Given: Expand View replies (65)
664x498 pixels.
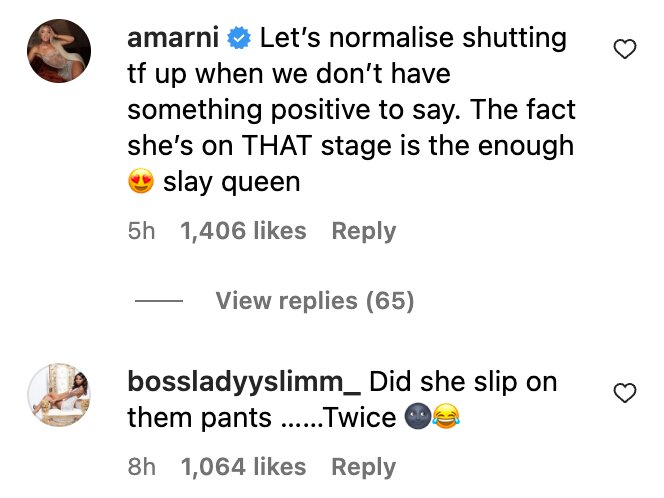Looking at the screenshot, I should [314, 300].
